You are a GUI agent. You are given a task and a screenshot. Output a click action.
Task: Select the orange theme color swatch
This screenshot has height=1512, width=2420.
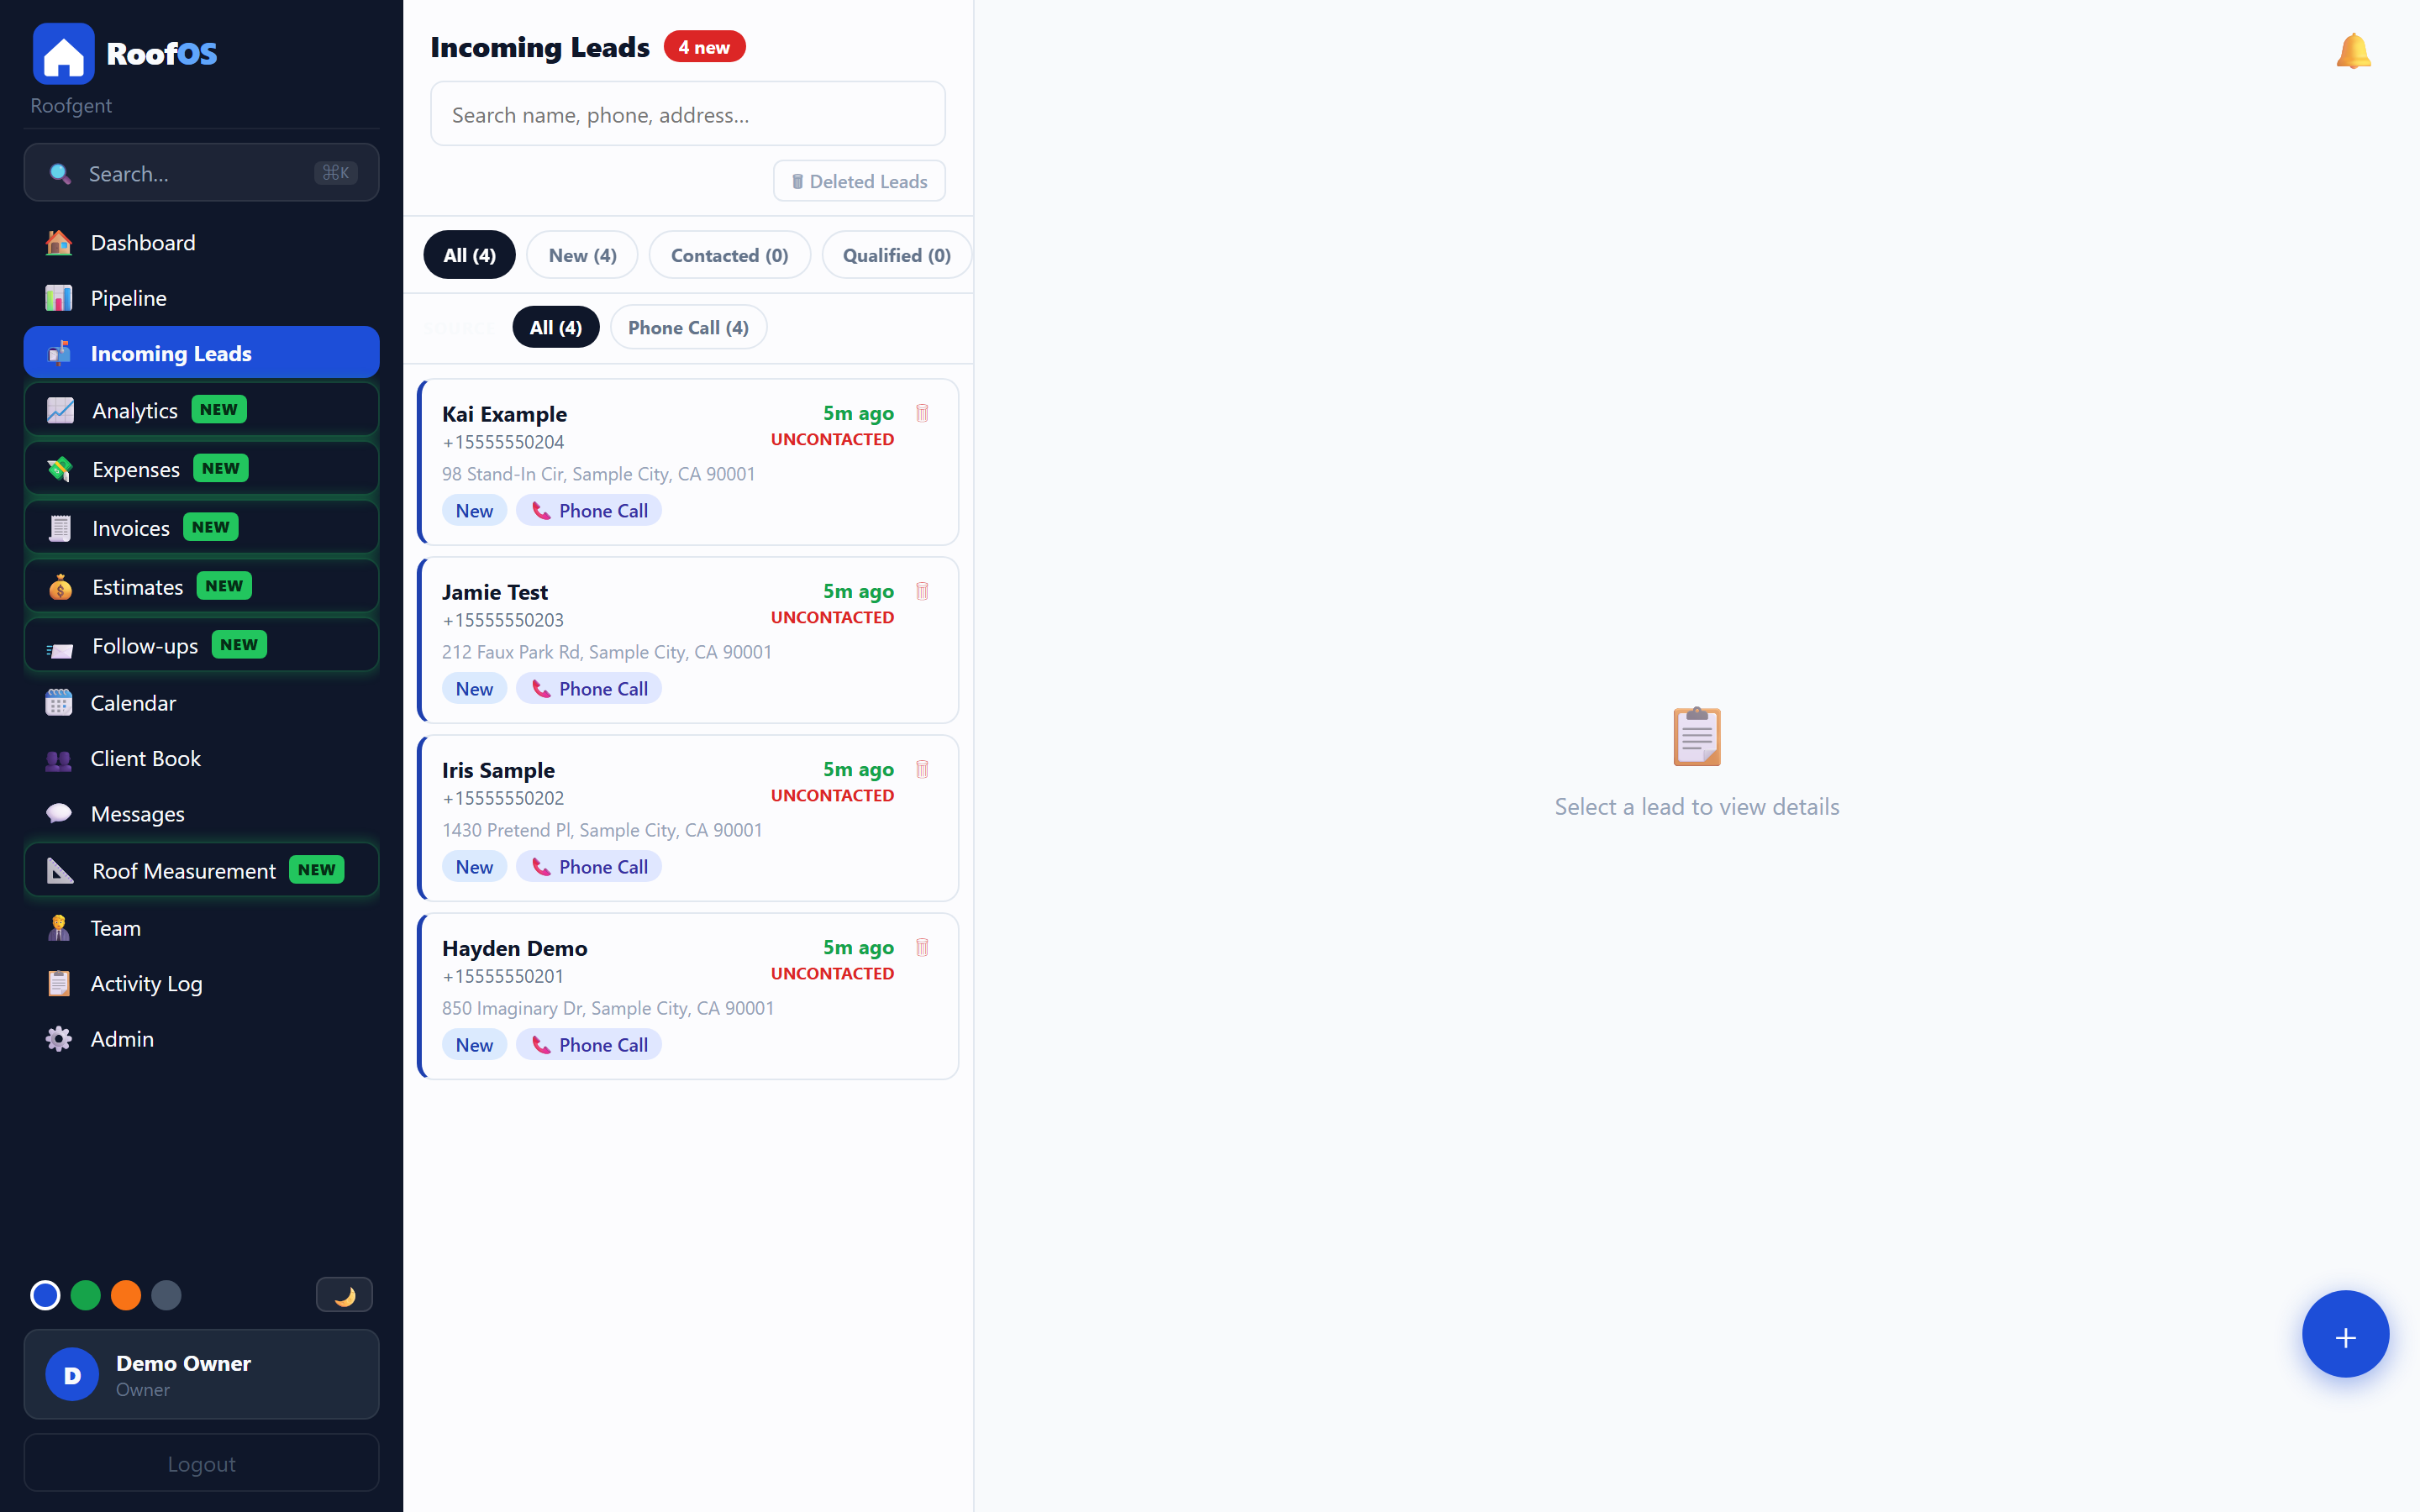[126, 1294]
